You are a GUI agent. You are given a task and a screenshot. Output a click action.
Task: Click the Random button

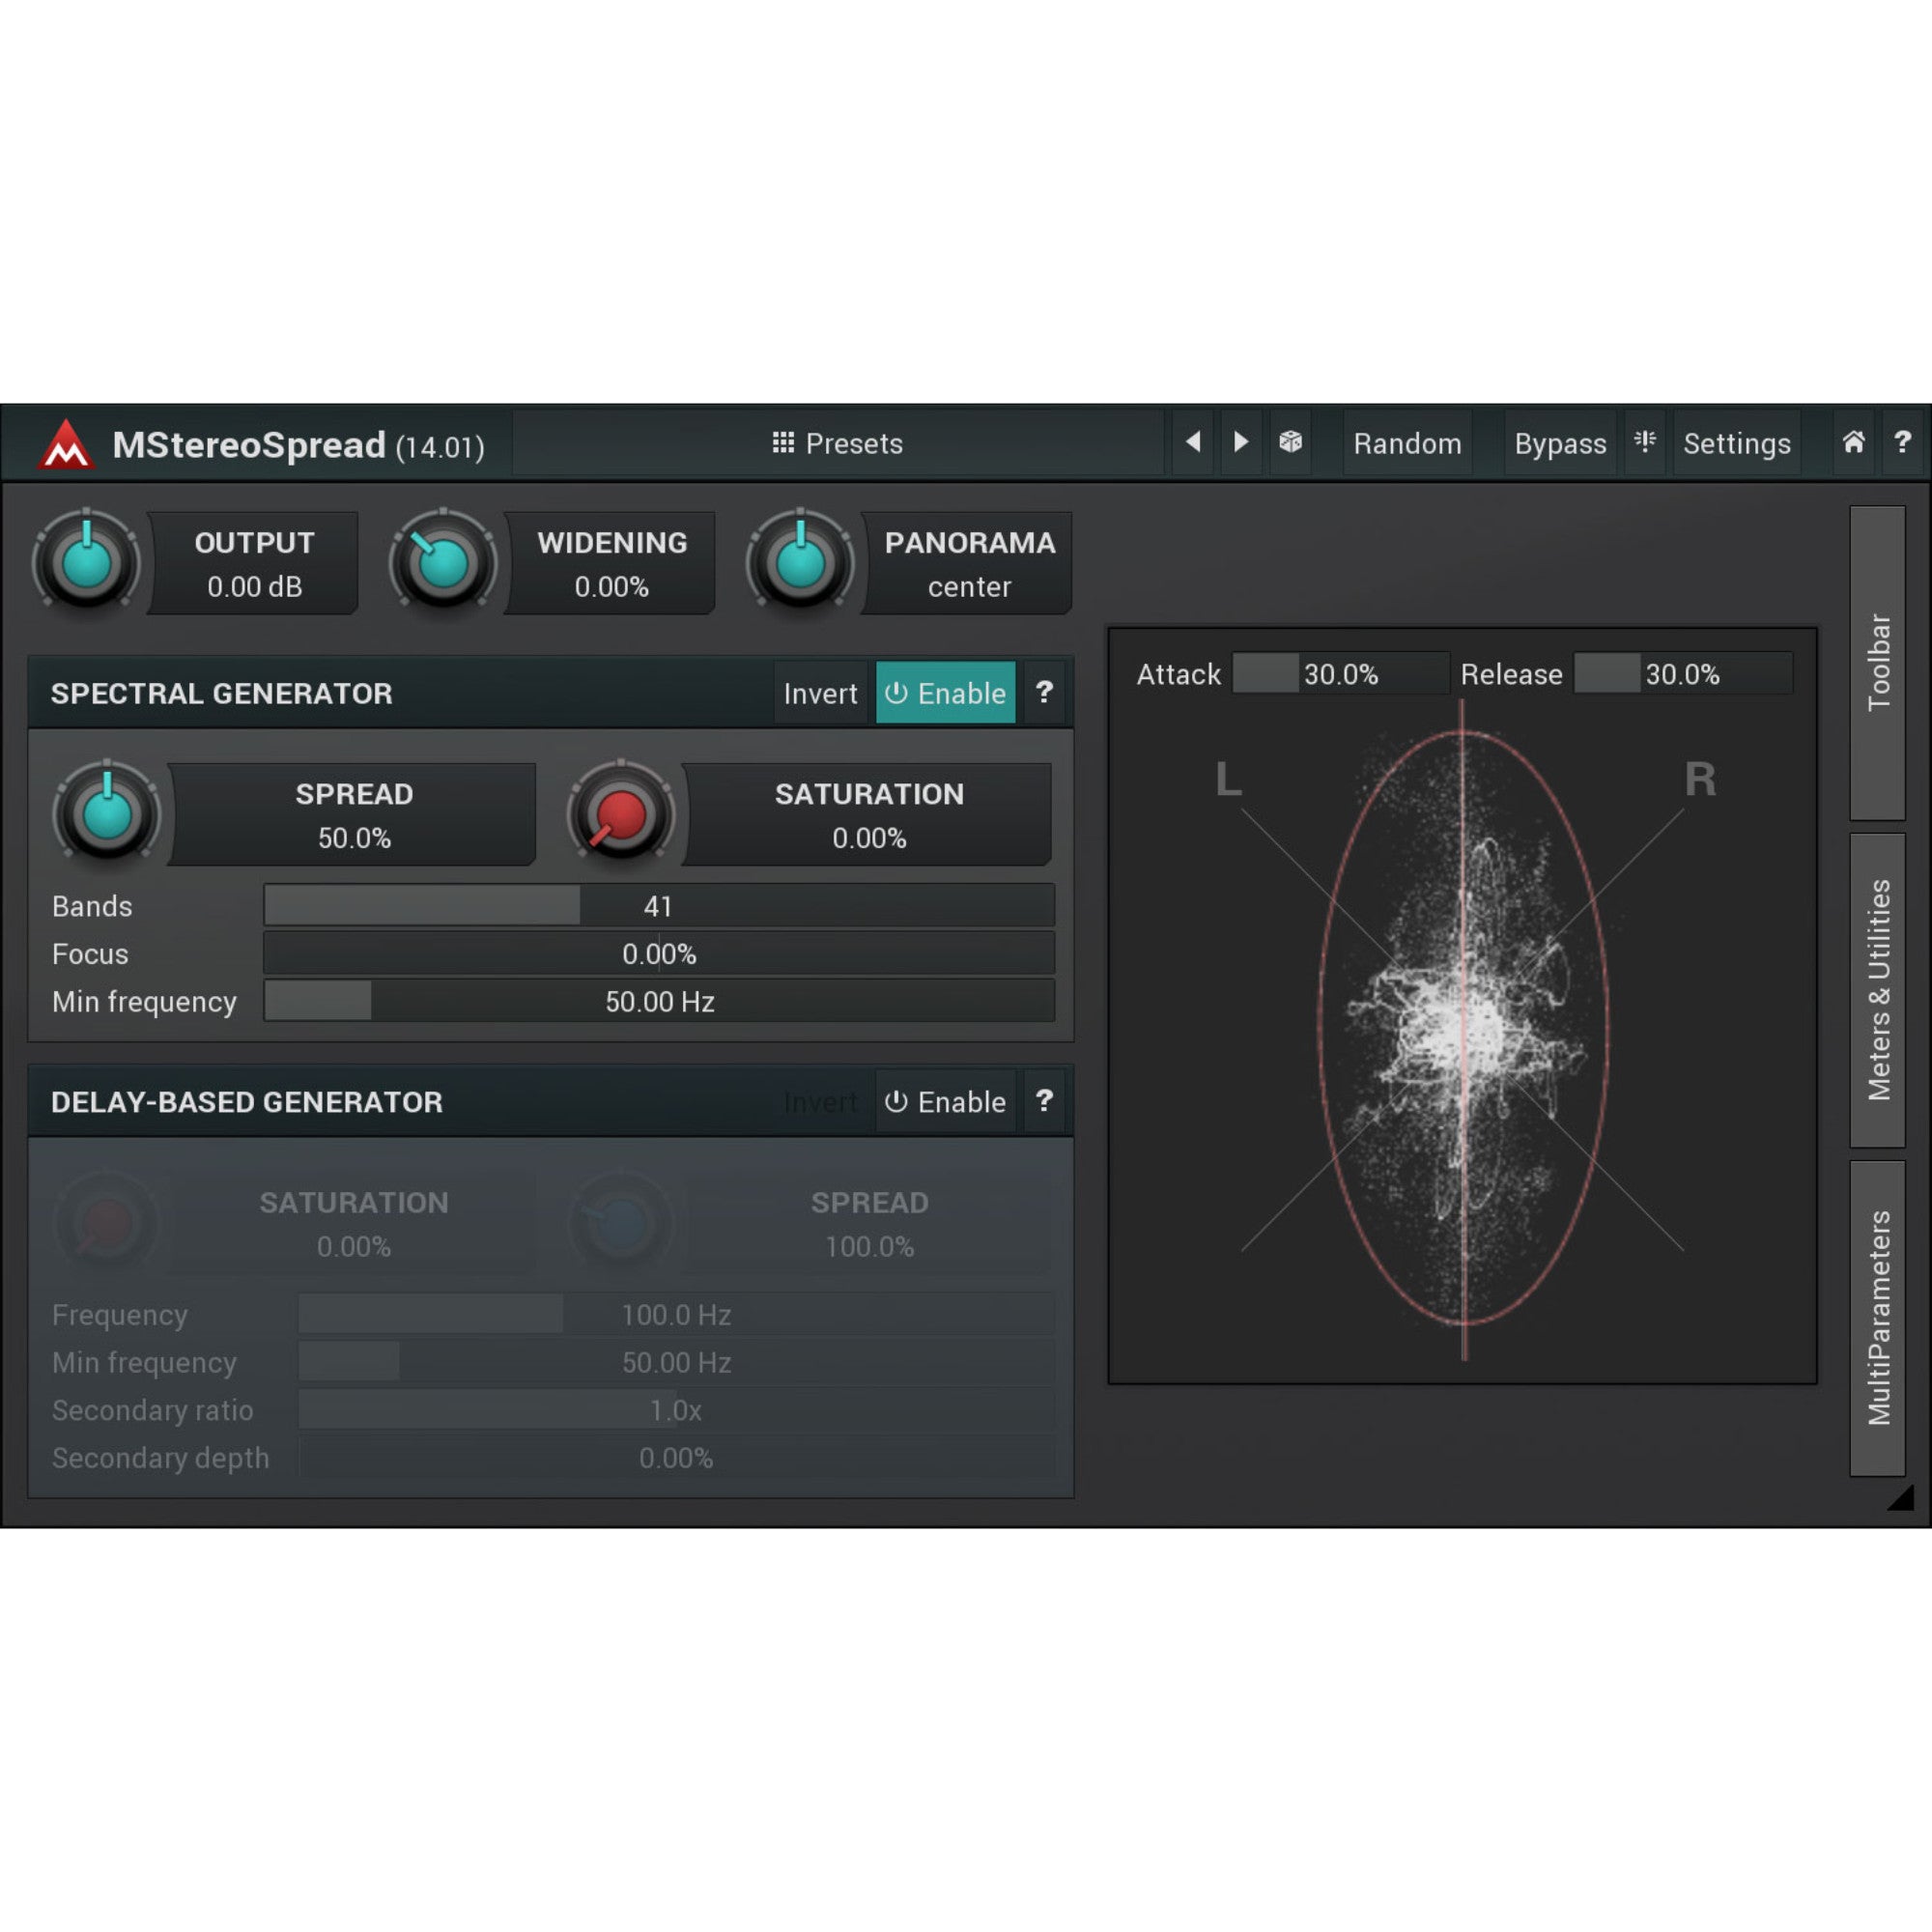(1407, 442)
